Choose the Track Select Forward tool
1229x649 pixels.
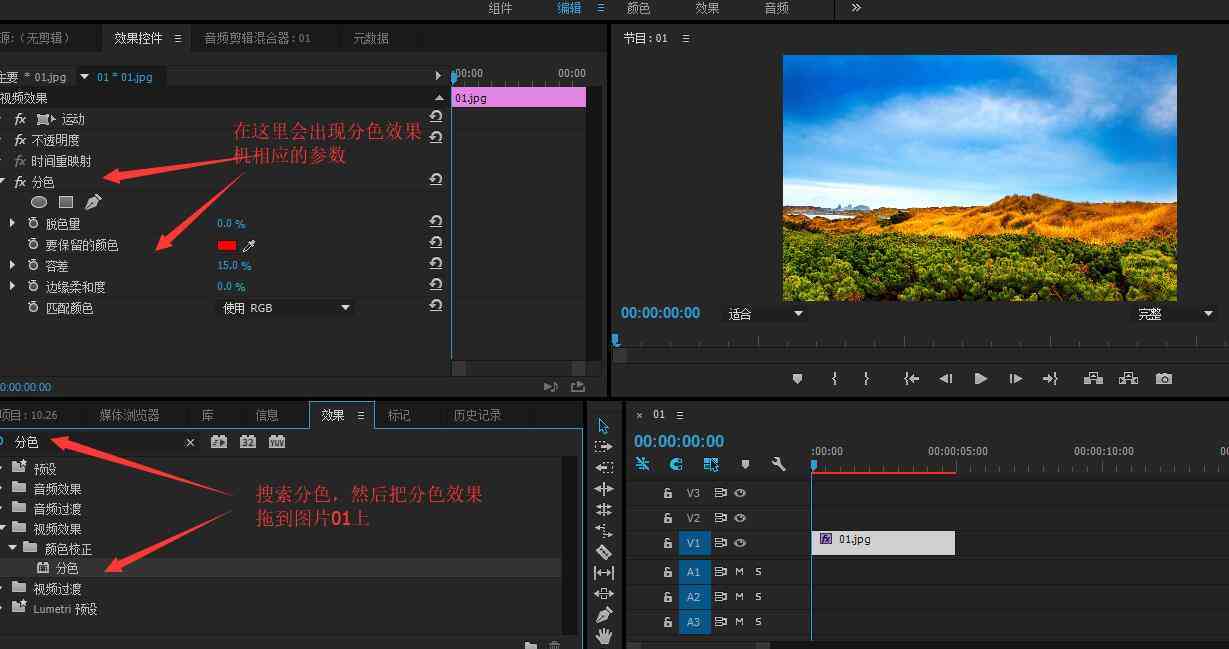(604, 447)
